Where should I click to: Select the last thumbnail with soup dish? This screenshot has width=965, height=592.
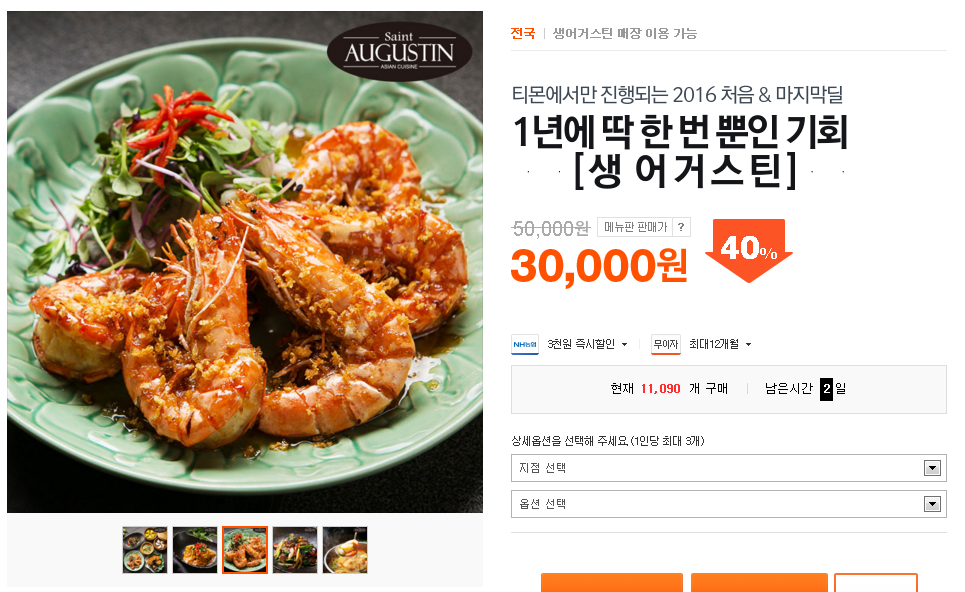[345, 550]
